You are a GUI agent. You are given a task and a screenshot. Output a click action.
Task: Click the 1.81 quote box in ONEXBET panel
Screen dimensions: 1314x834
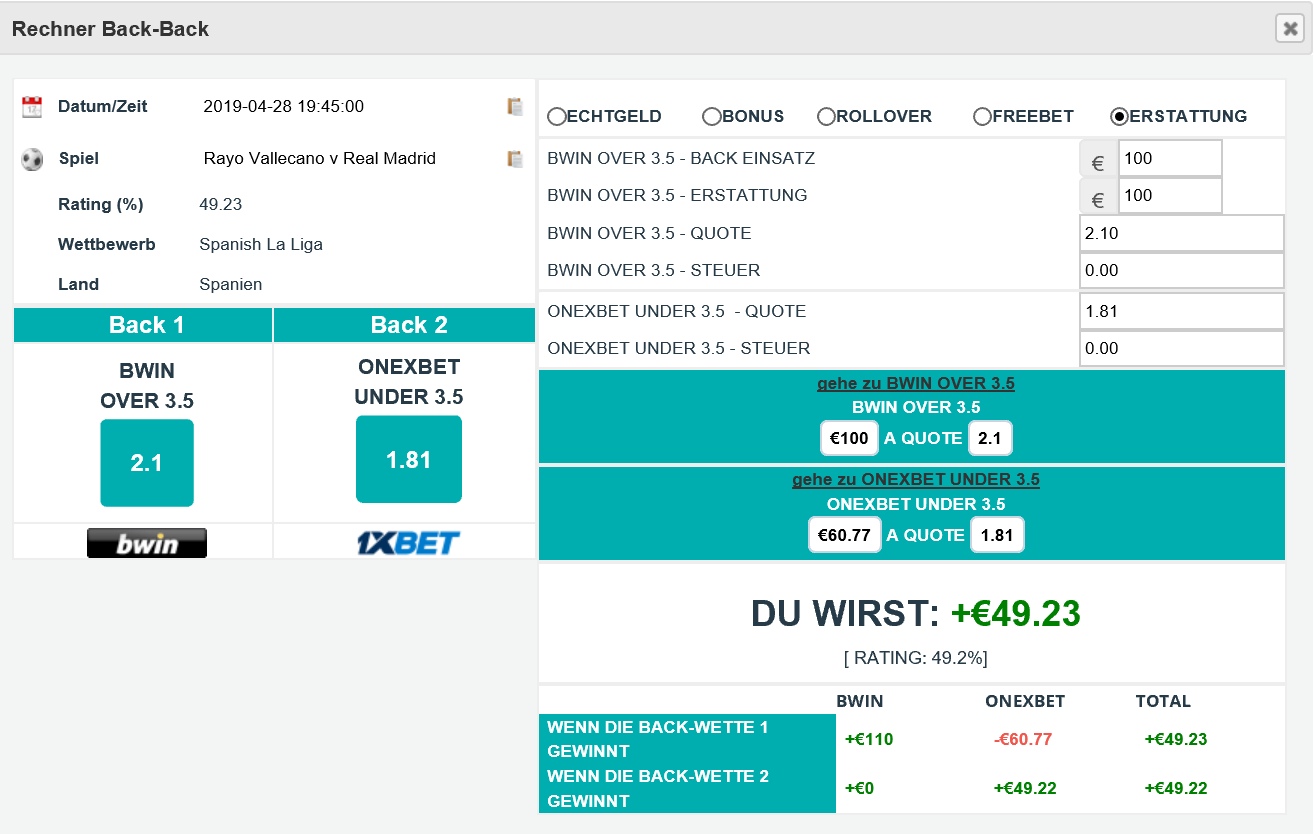pos(996,535)
